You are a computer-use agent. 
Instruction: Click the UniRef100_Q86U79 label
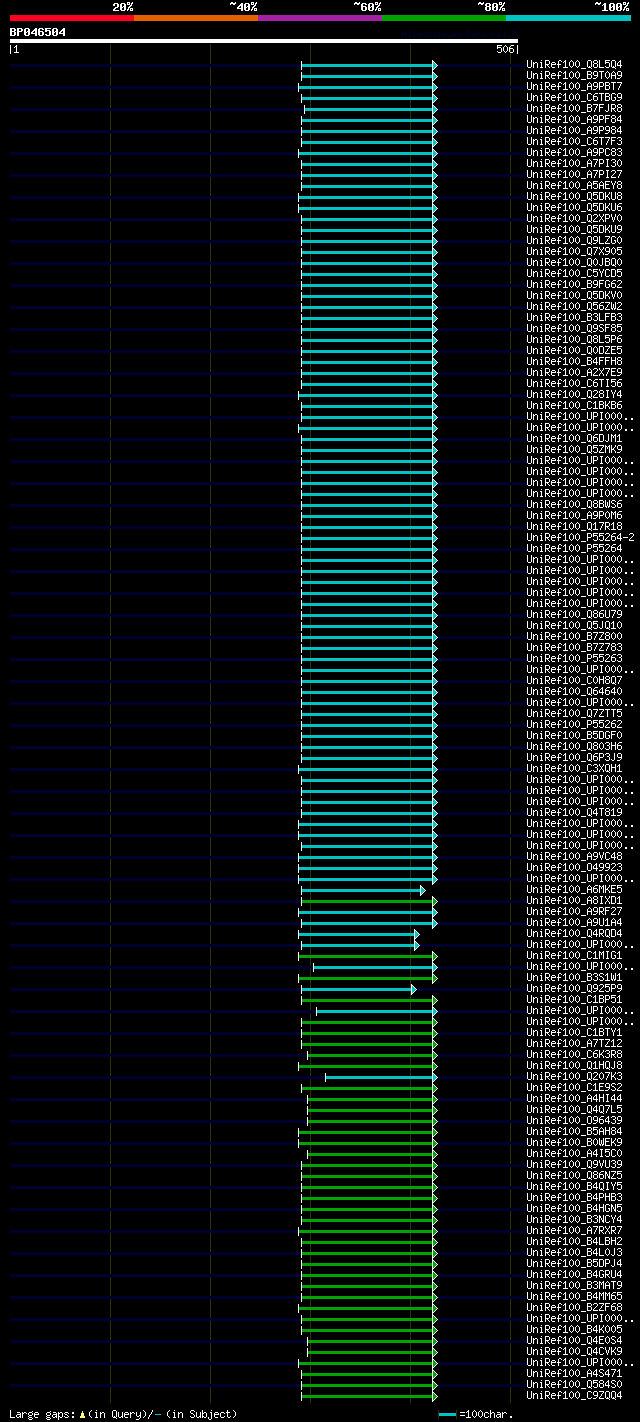point(574,614)
